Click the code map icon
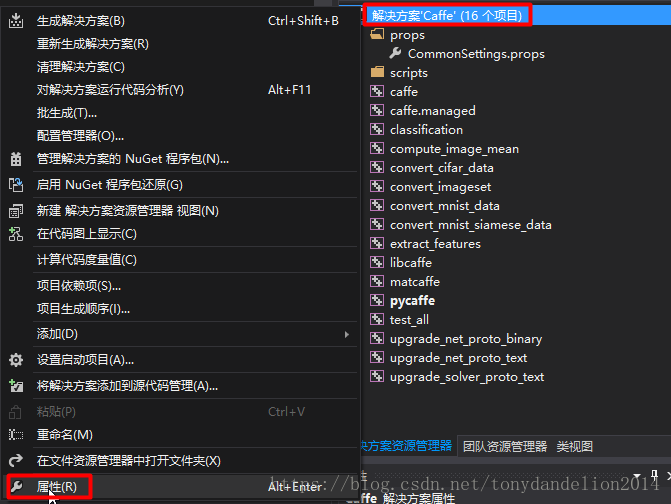Image resolution: width=671 pixels, height=504 pixels. click(16, 234)
